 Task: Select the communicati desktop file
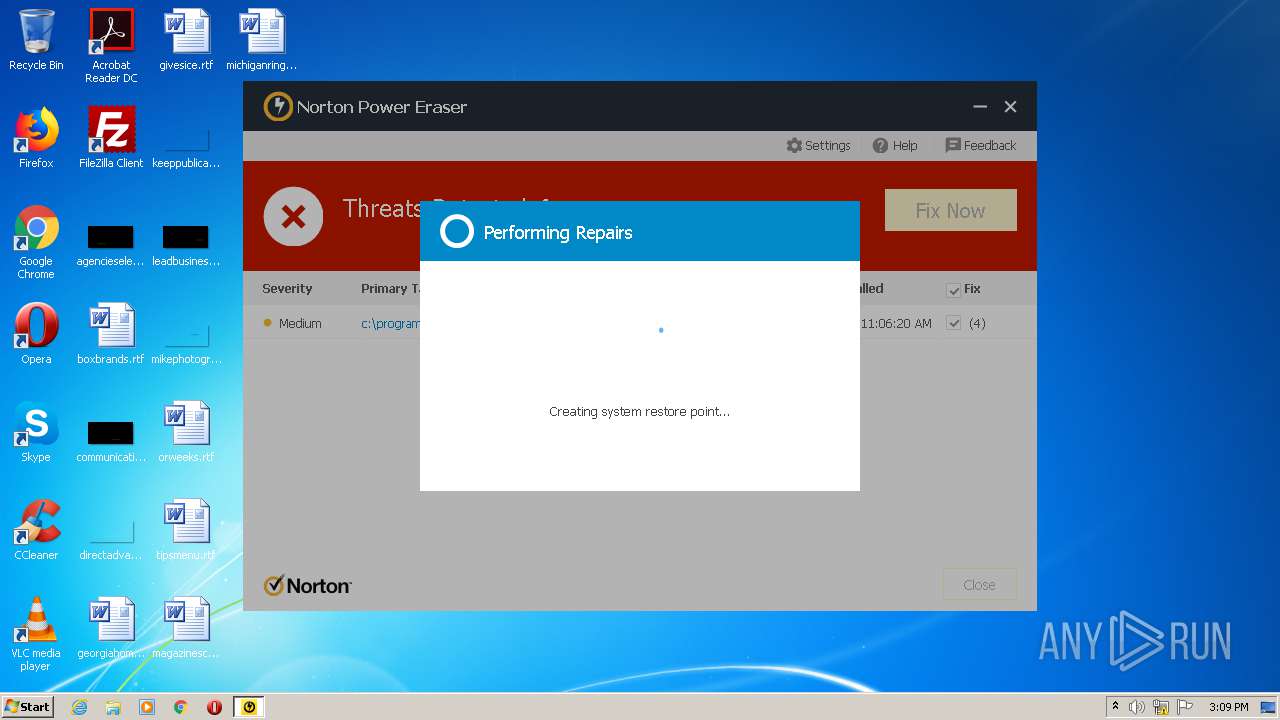click(111, 443)
